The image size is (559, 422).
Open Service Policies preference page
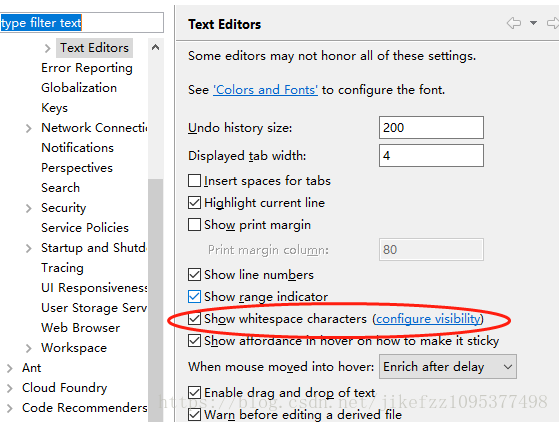point(85,227)
